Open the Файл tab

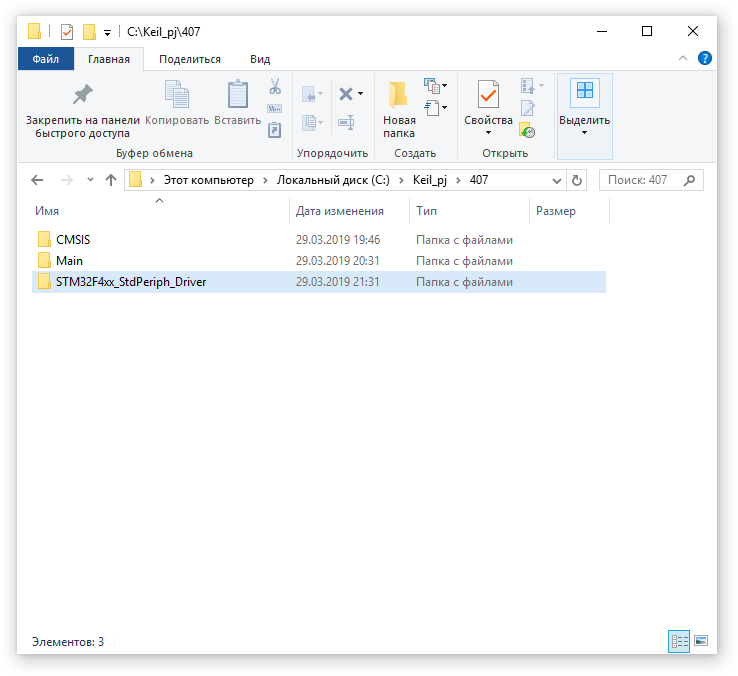(x=46, y=59)
